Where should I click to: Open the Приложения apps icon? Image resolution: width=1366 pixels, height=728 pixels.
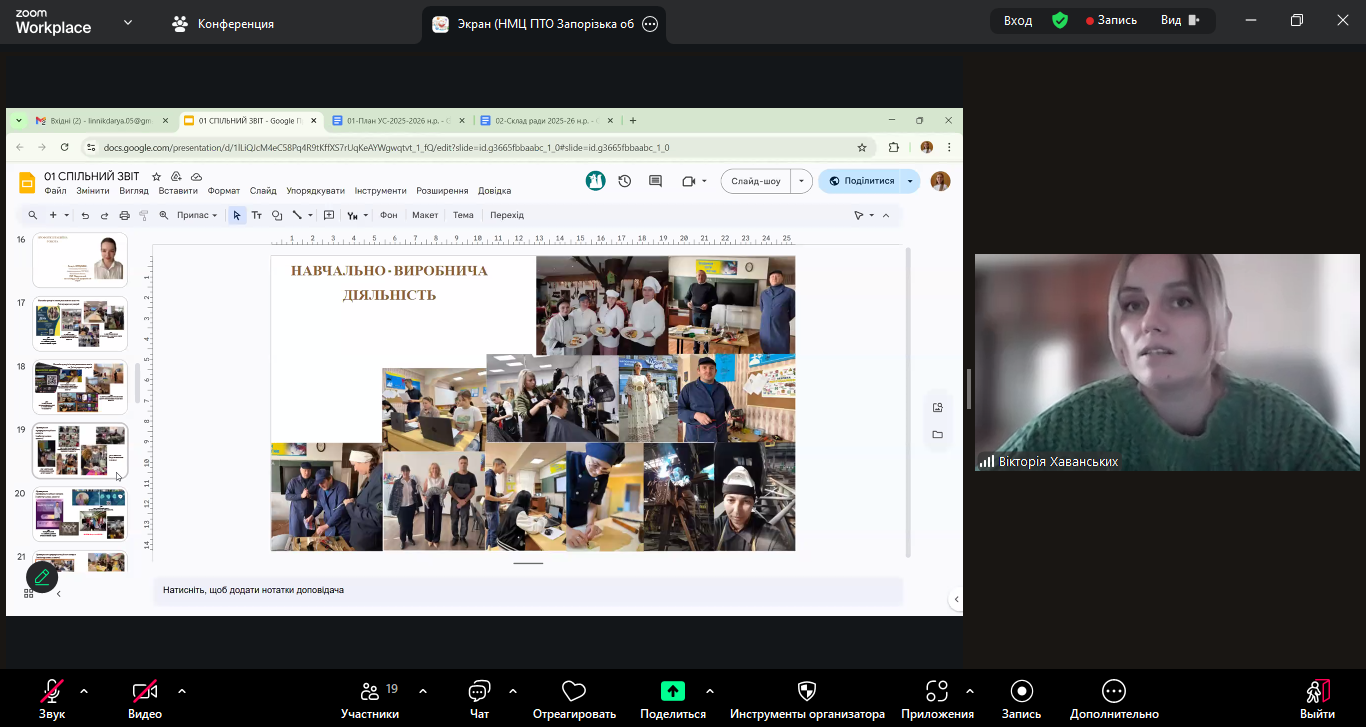click(937, 691)
